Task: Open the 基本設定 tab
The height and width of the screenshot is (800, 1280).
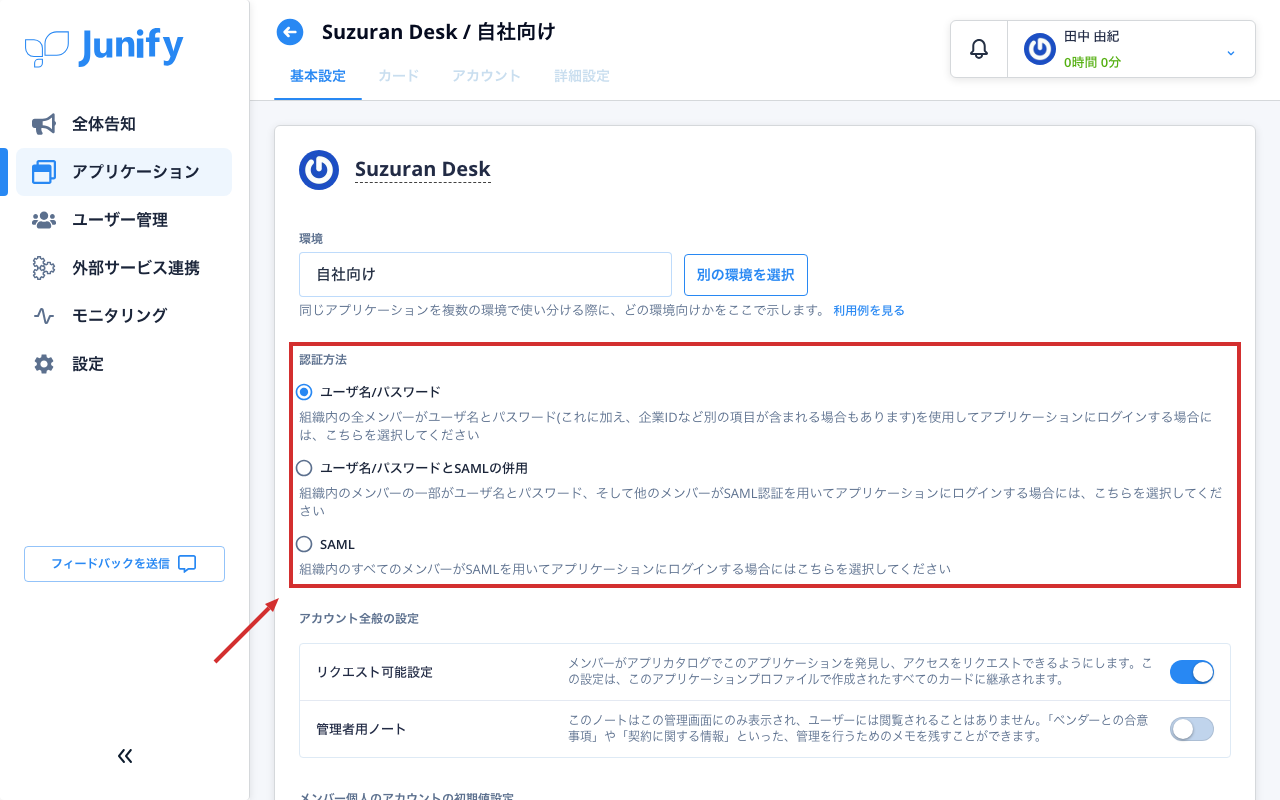Action: [x=318, y=76]
